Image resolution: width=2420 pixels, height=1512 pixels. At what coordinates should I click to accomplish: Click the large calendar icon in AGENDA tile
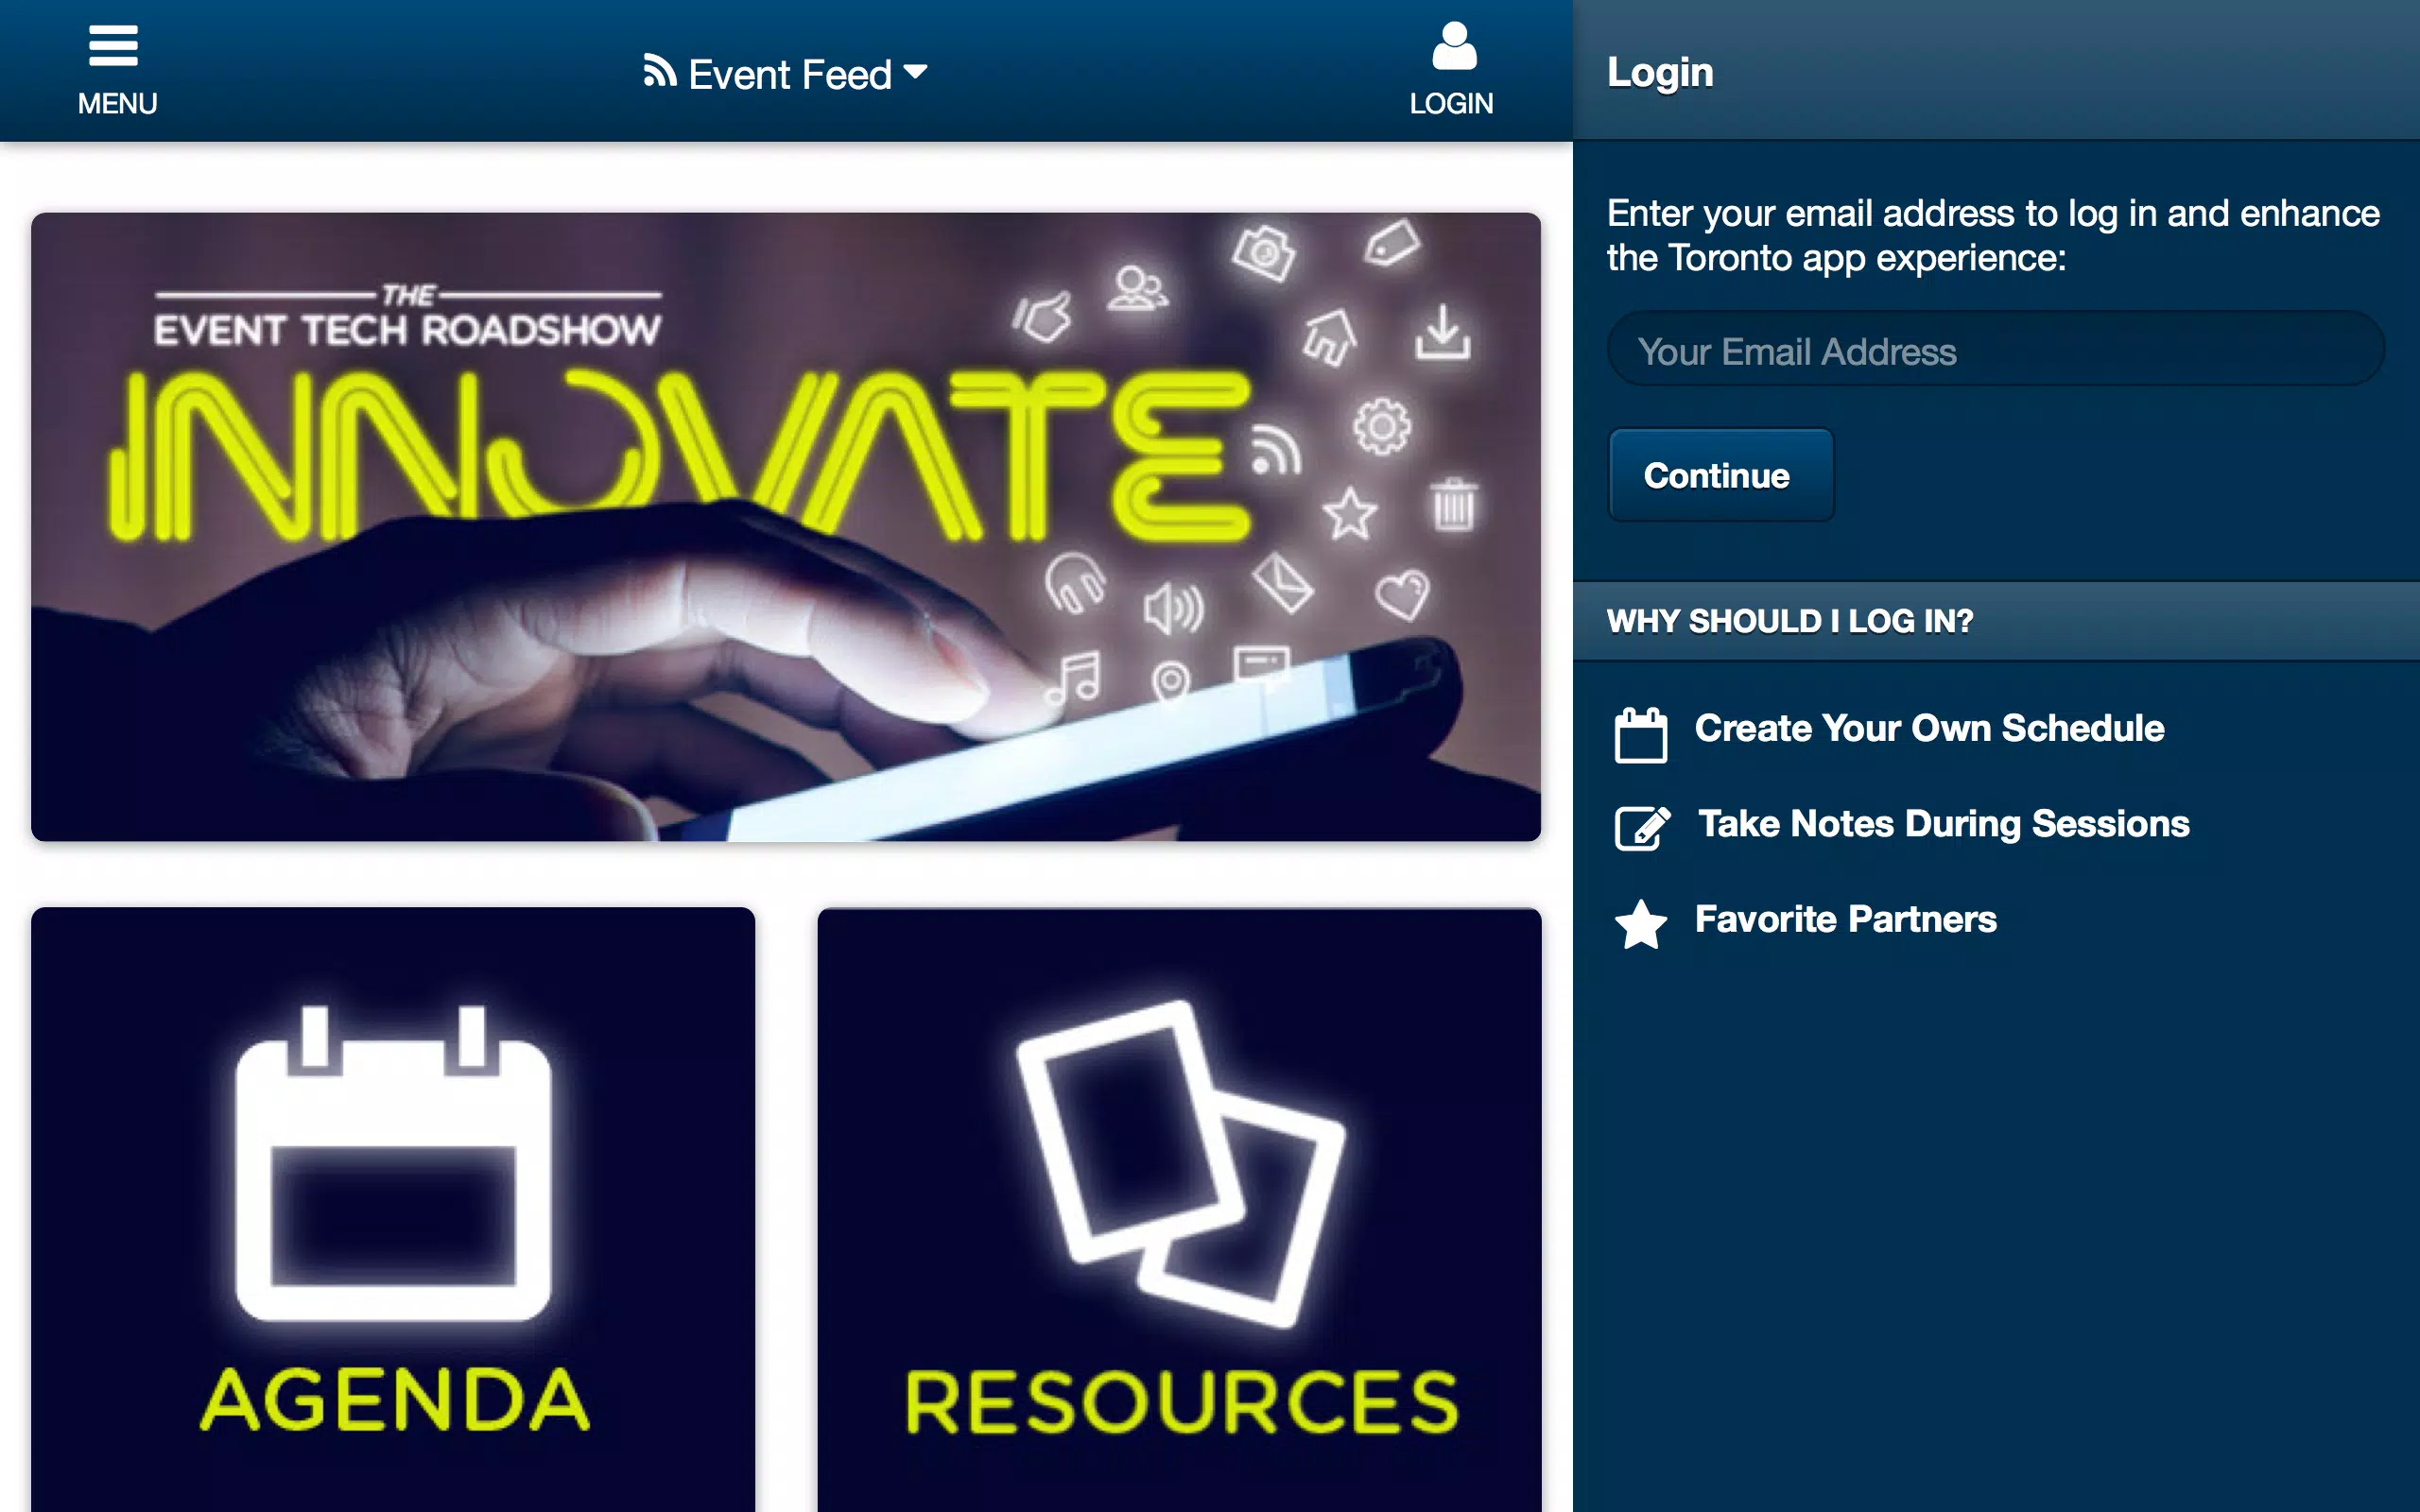click(393, 1163)
